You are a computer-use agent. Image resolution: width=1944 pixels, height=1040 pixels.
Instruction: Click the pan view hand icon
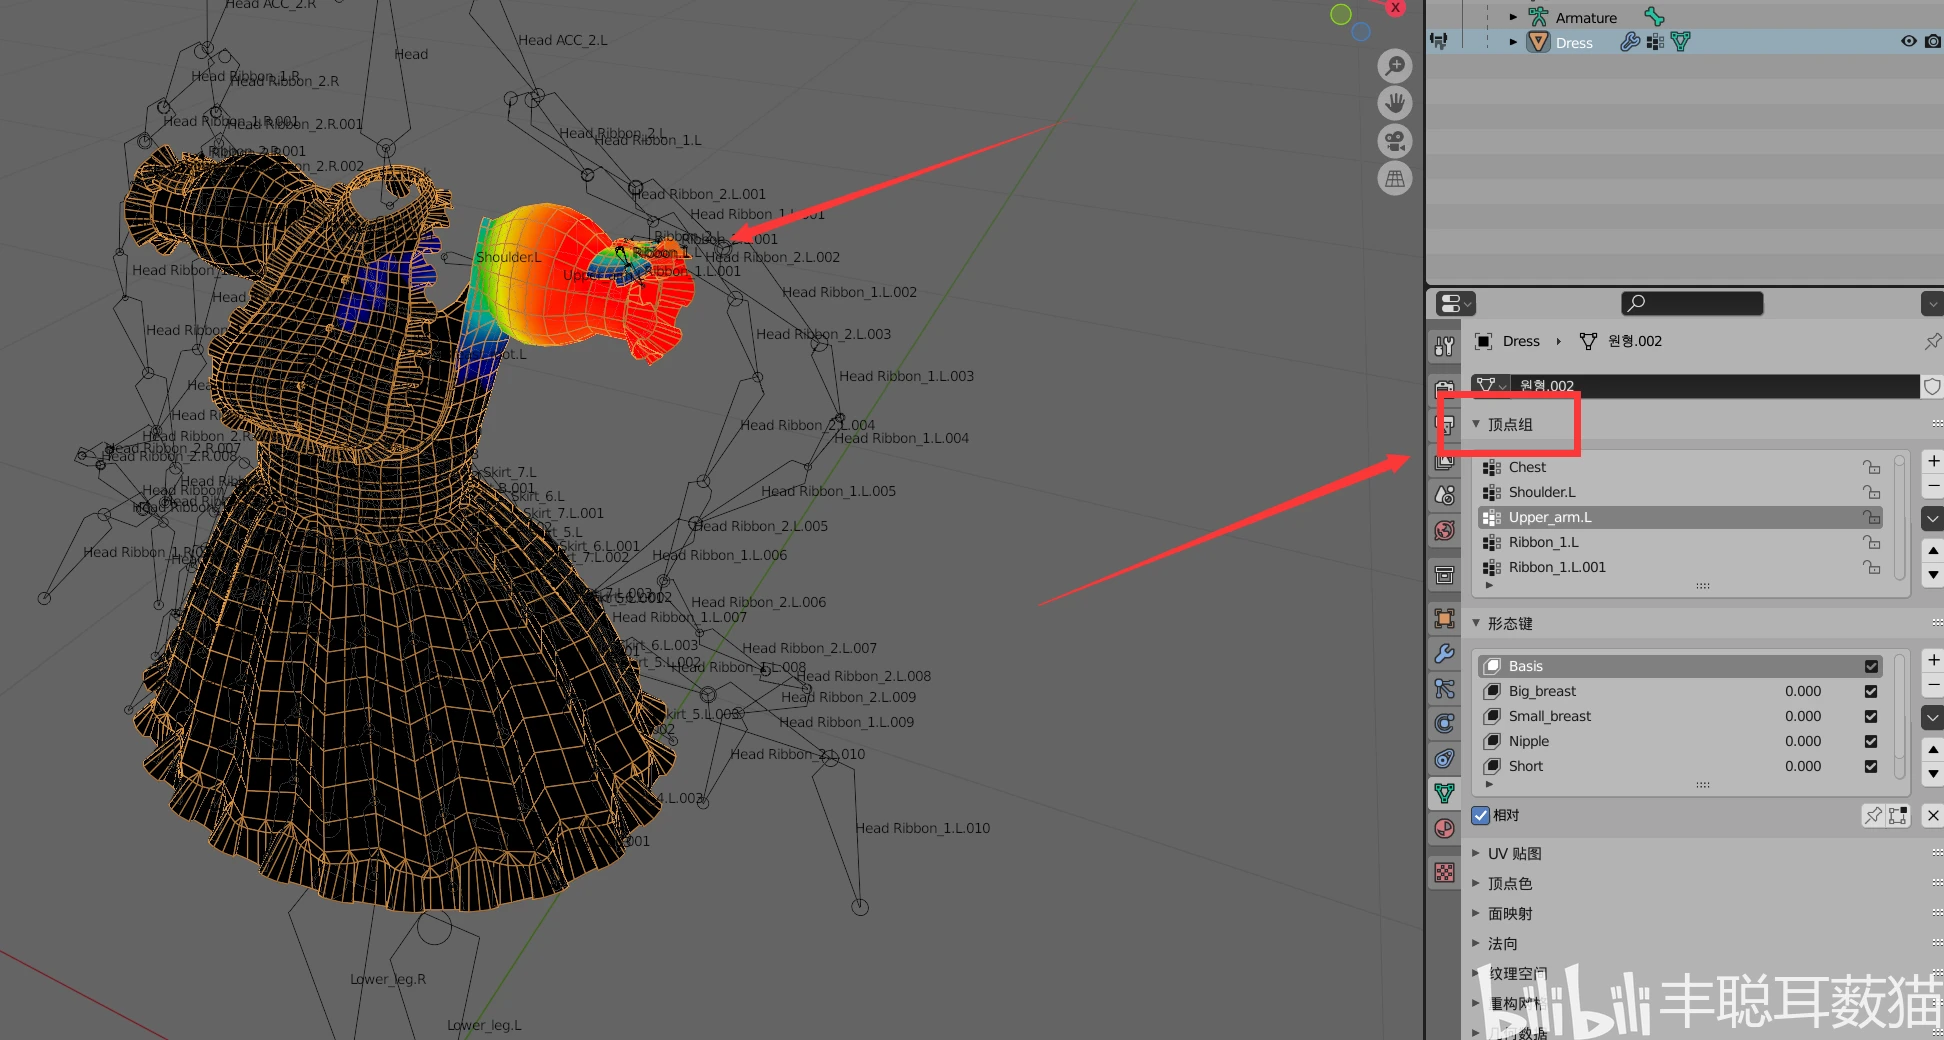[1394, 103]
